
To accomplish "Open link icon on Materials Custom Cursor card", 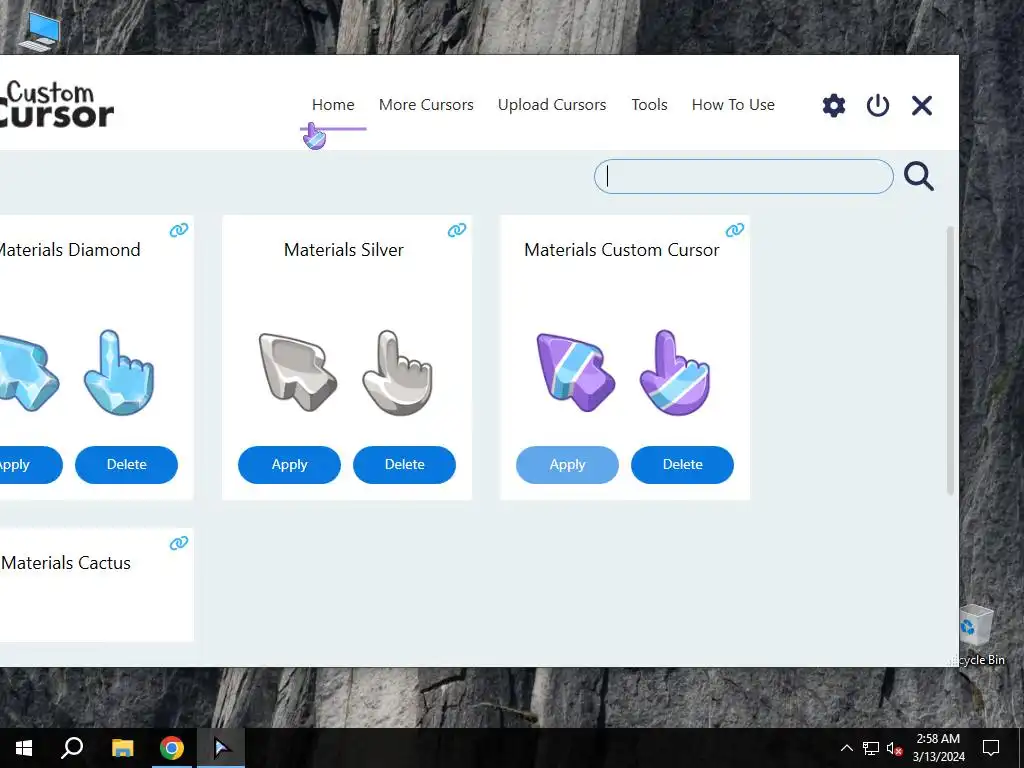I will 735,230.
